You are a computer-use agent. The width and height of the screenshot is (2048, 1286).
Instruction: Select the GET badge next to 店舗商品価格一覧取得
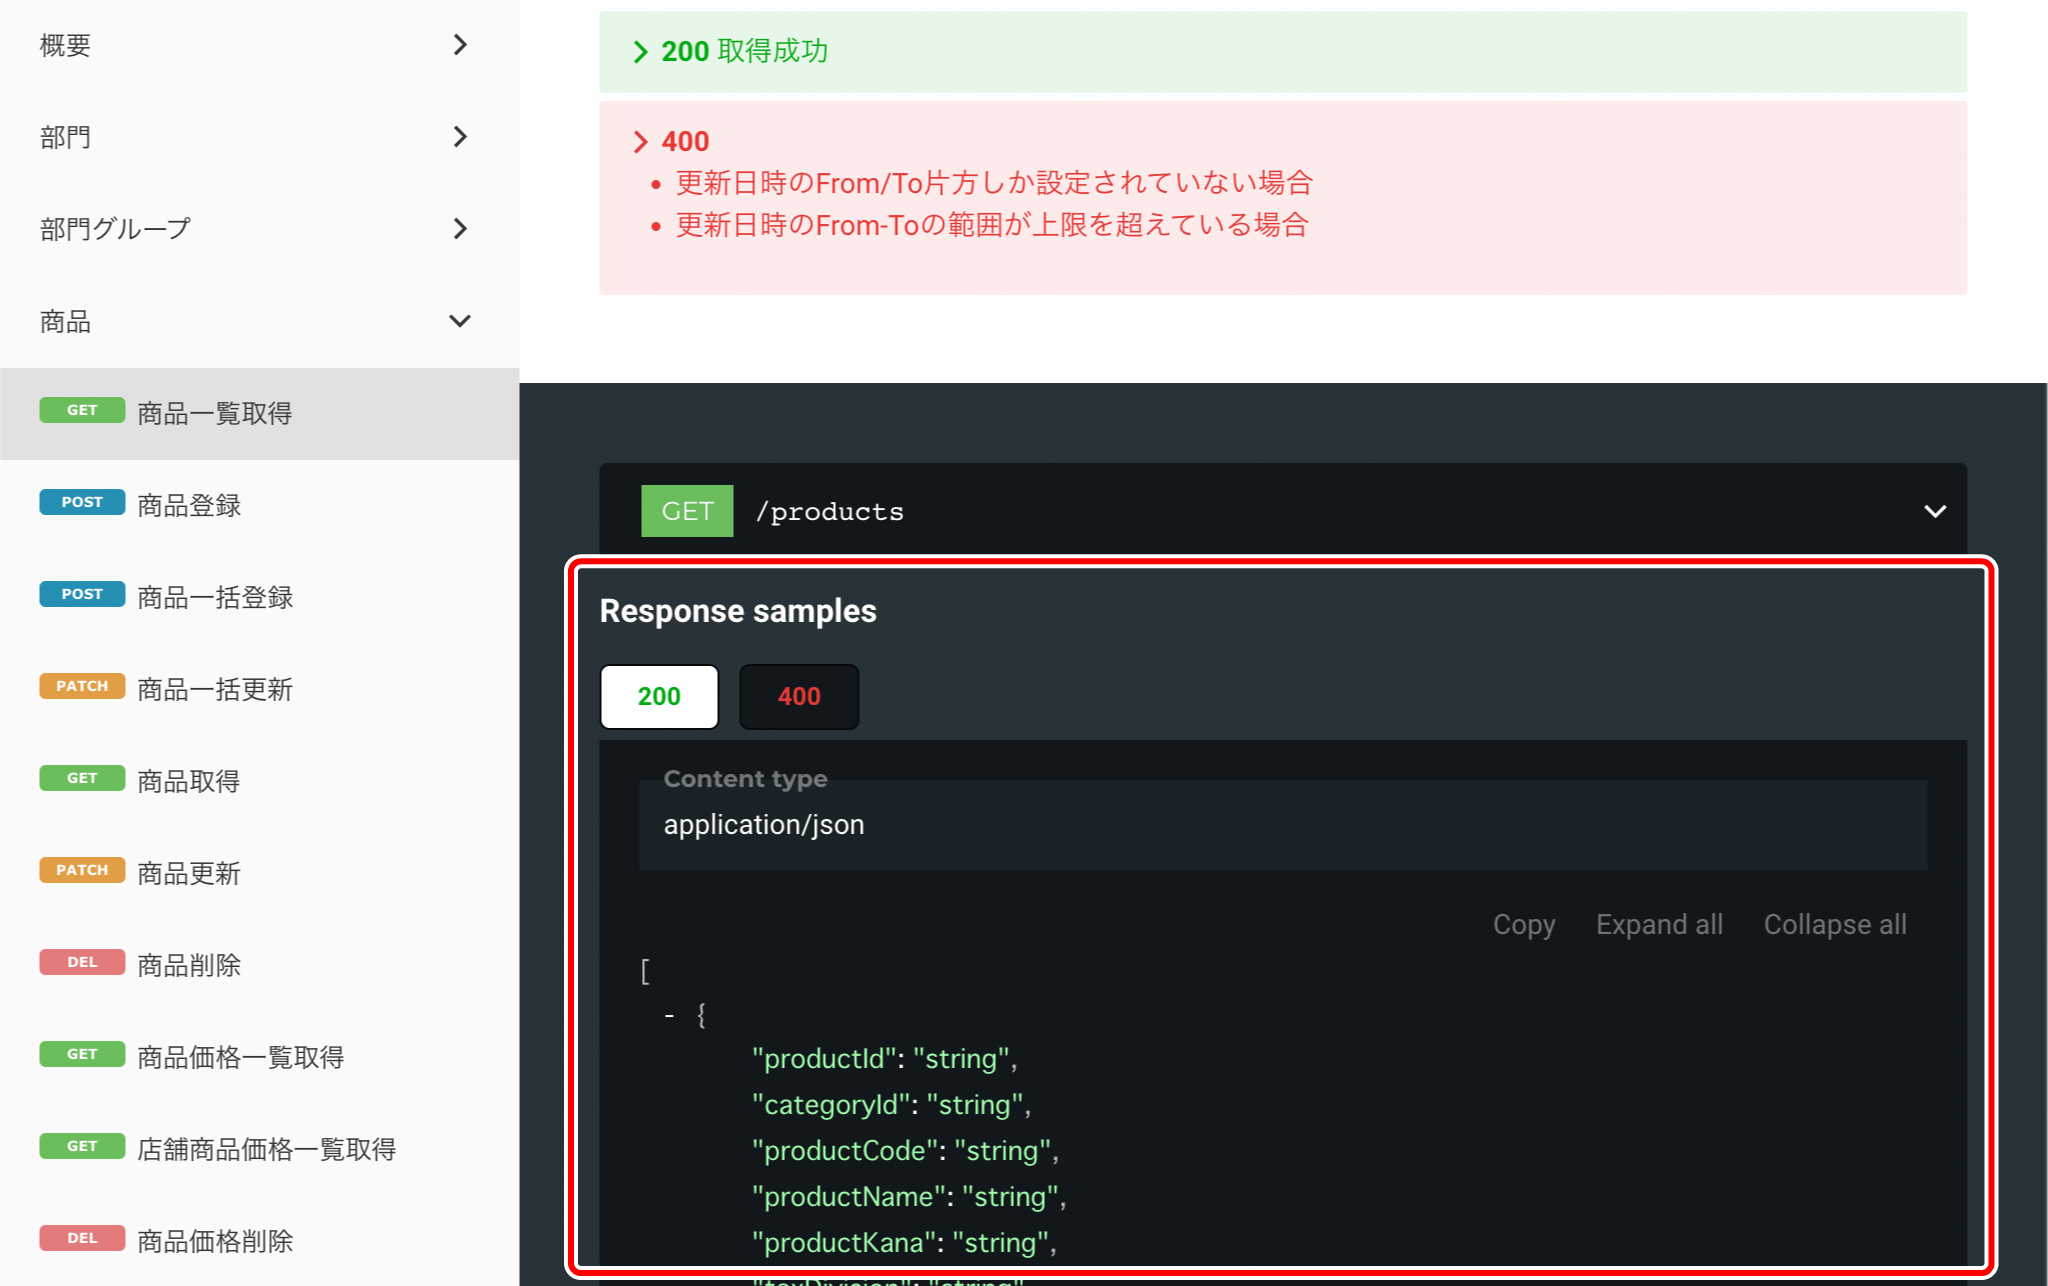(x=82, y=1145)
